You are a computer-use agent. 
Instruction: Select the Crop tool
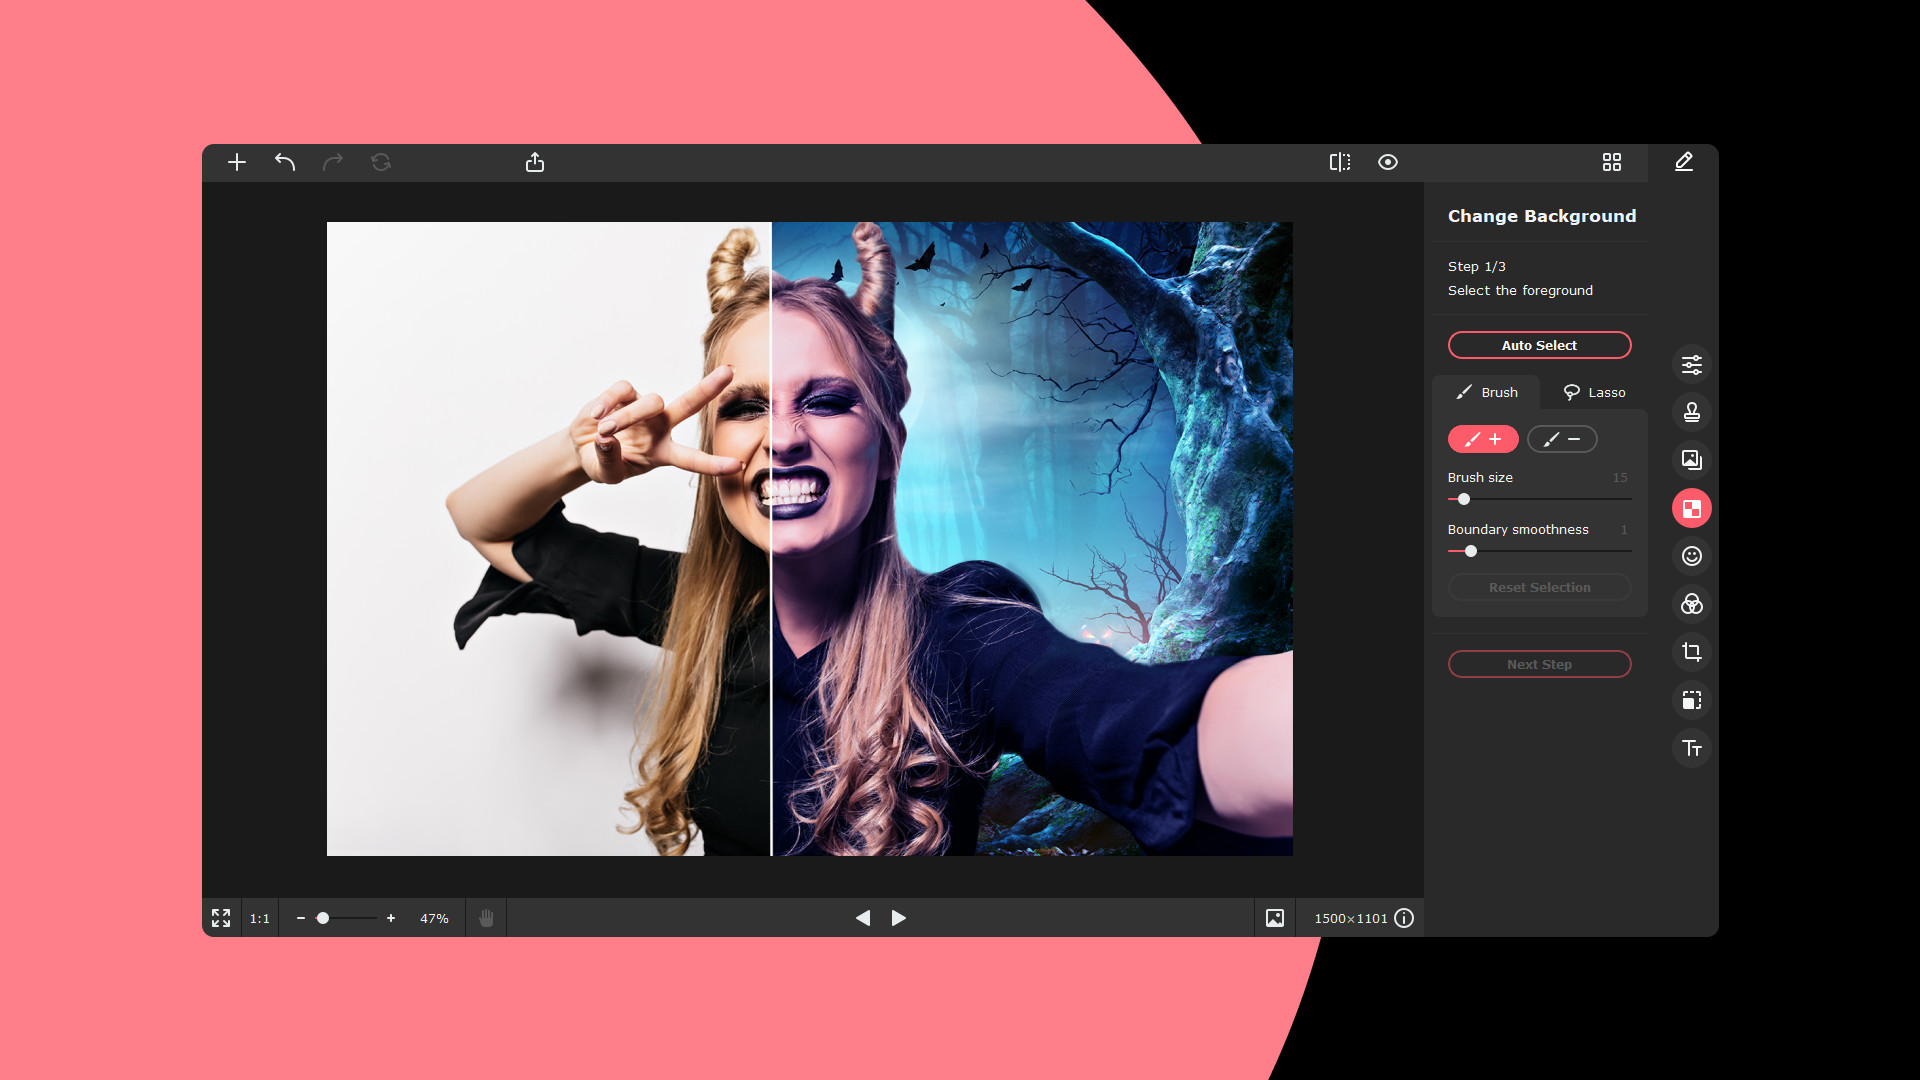[x=1692, y=652]
